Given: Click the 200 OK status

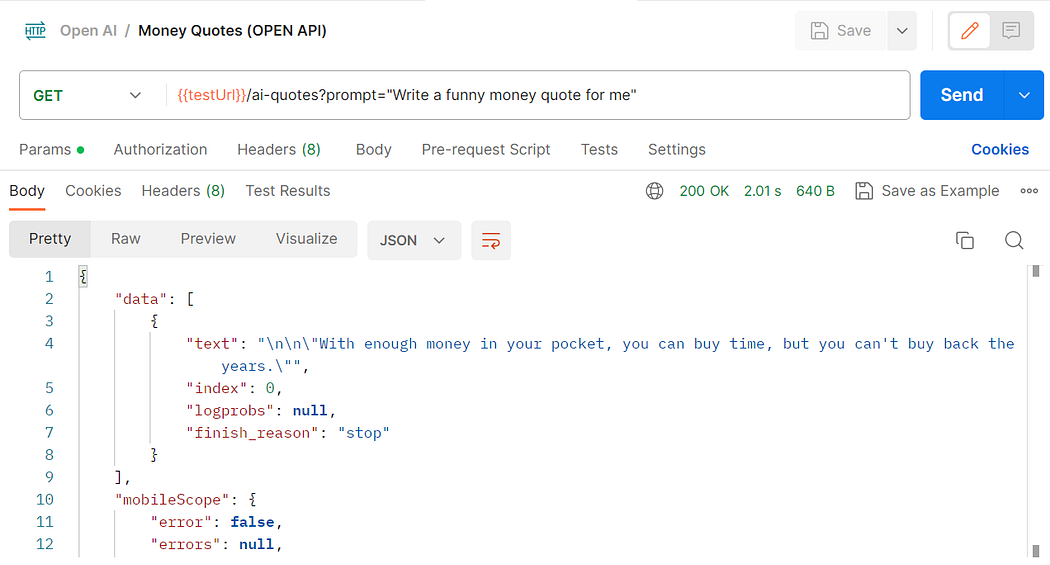Looking at the screenshot, I should pyautogui.click(x=704, y=191).
